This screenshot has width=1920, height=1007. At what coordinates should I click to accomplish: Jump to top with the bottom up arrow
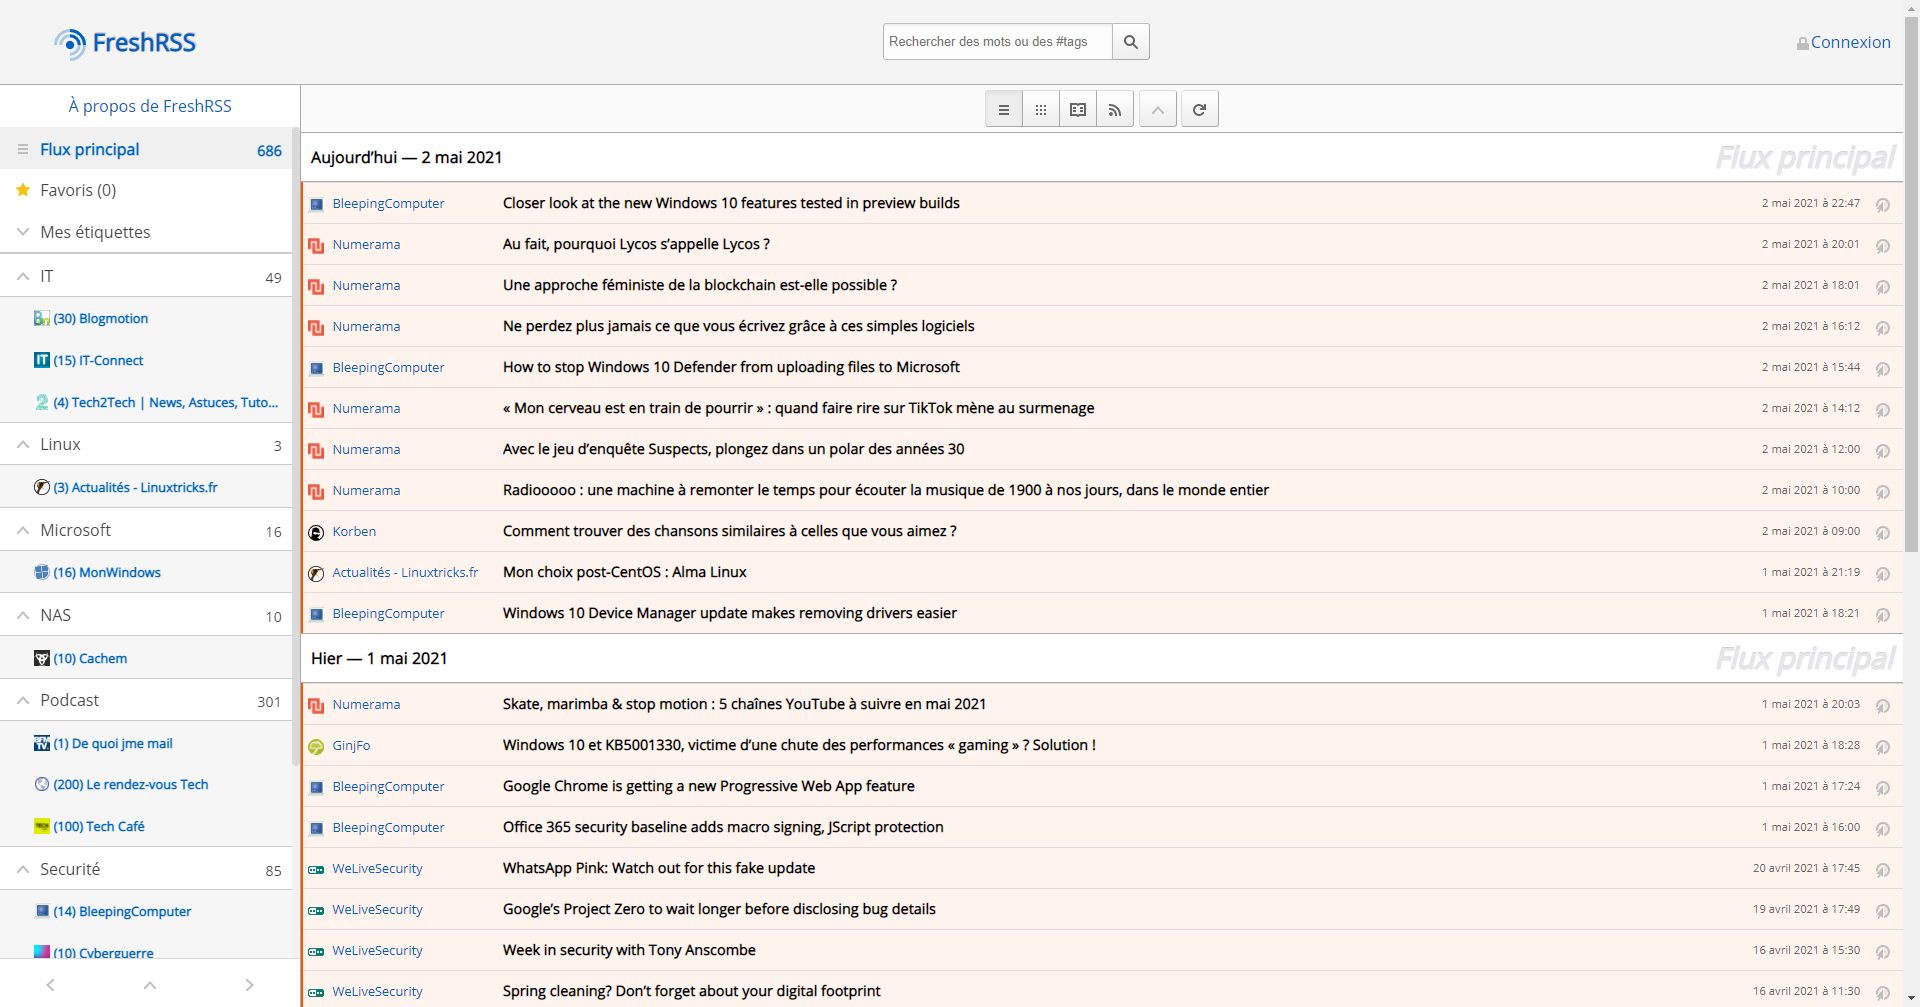tap(150, 985)
